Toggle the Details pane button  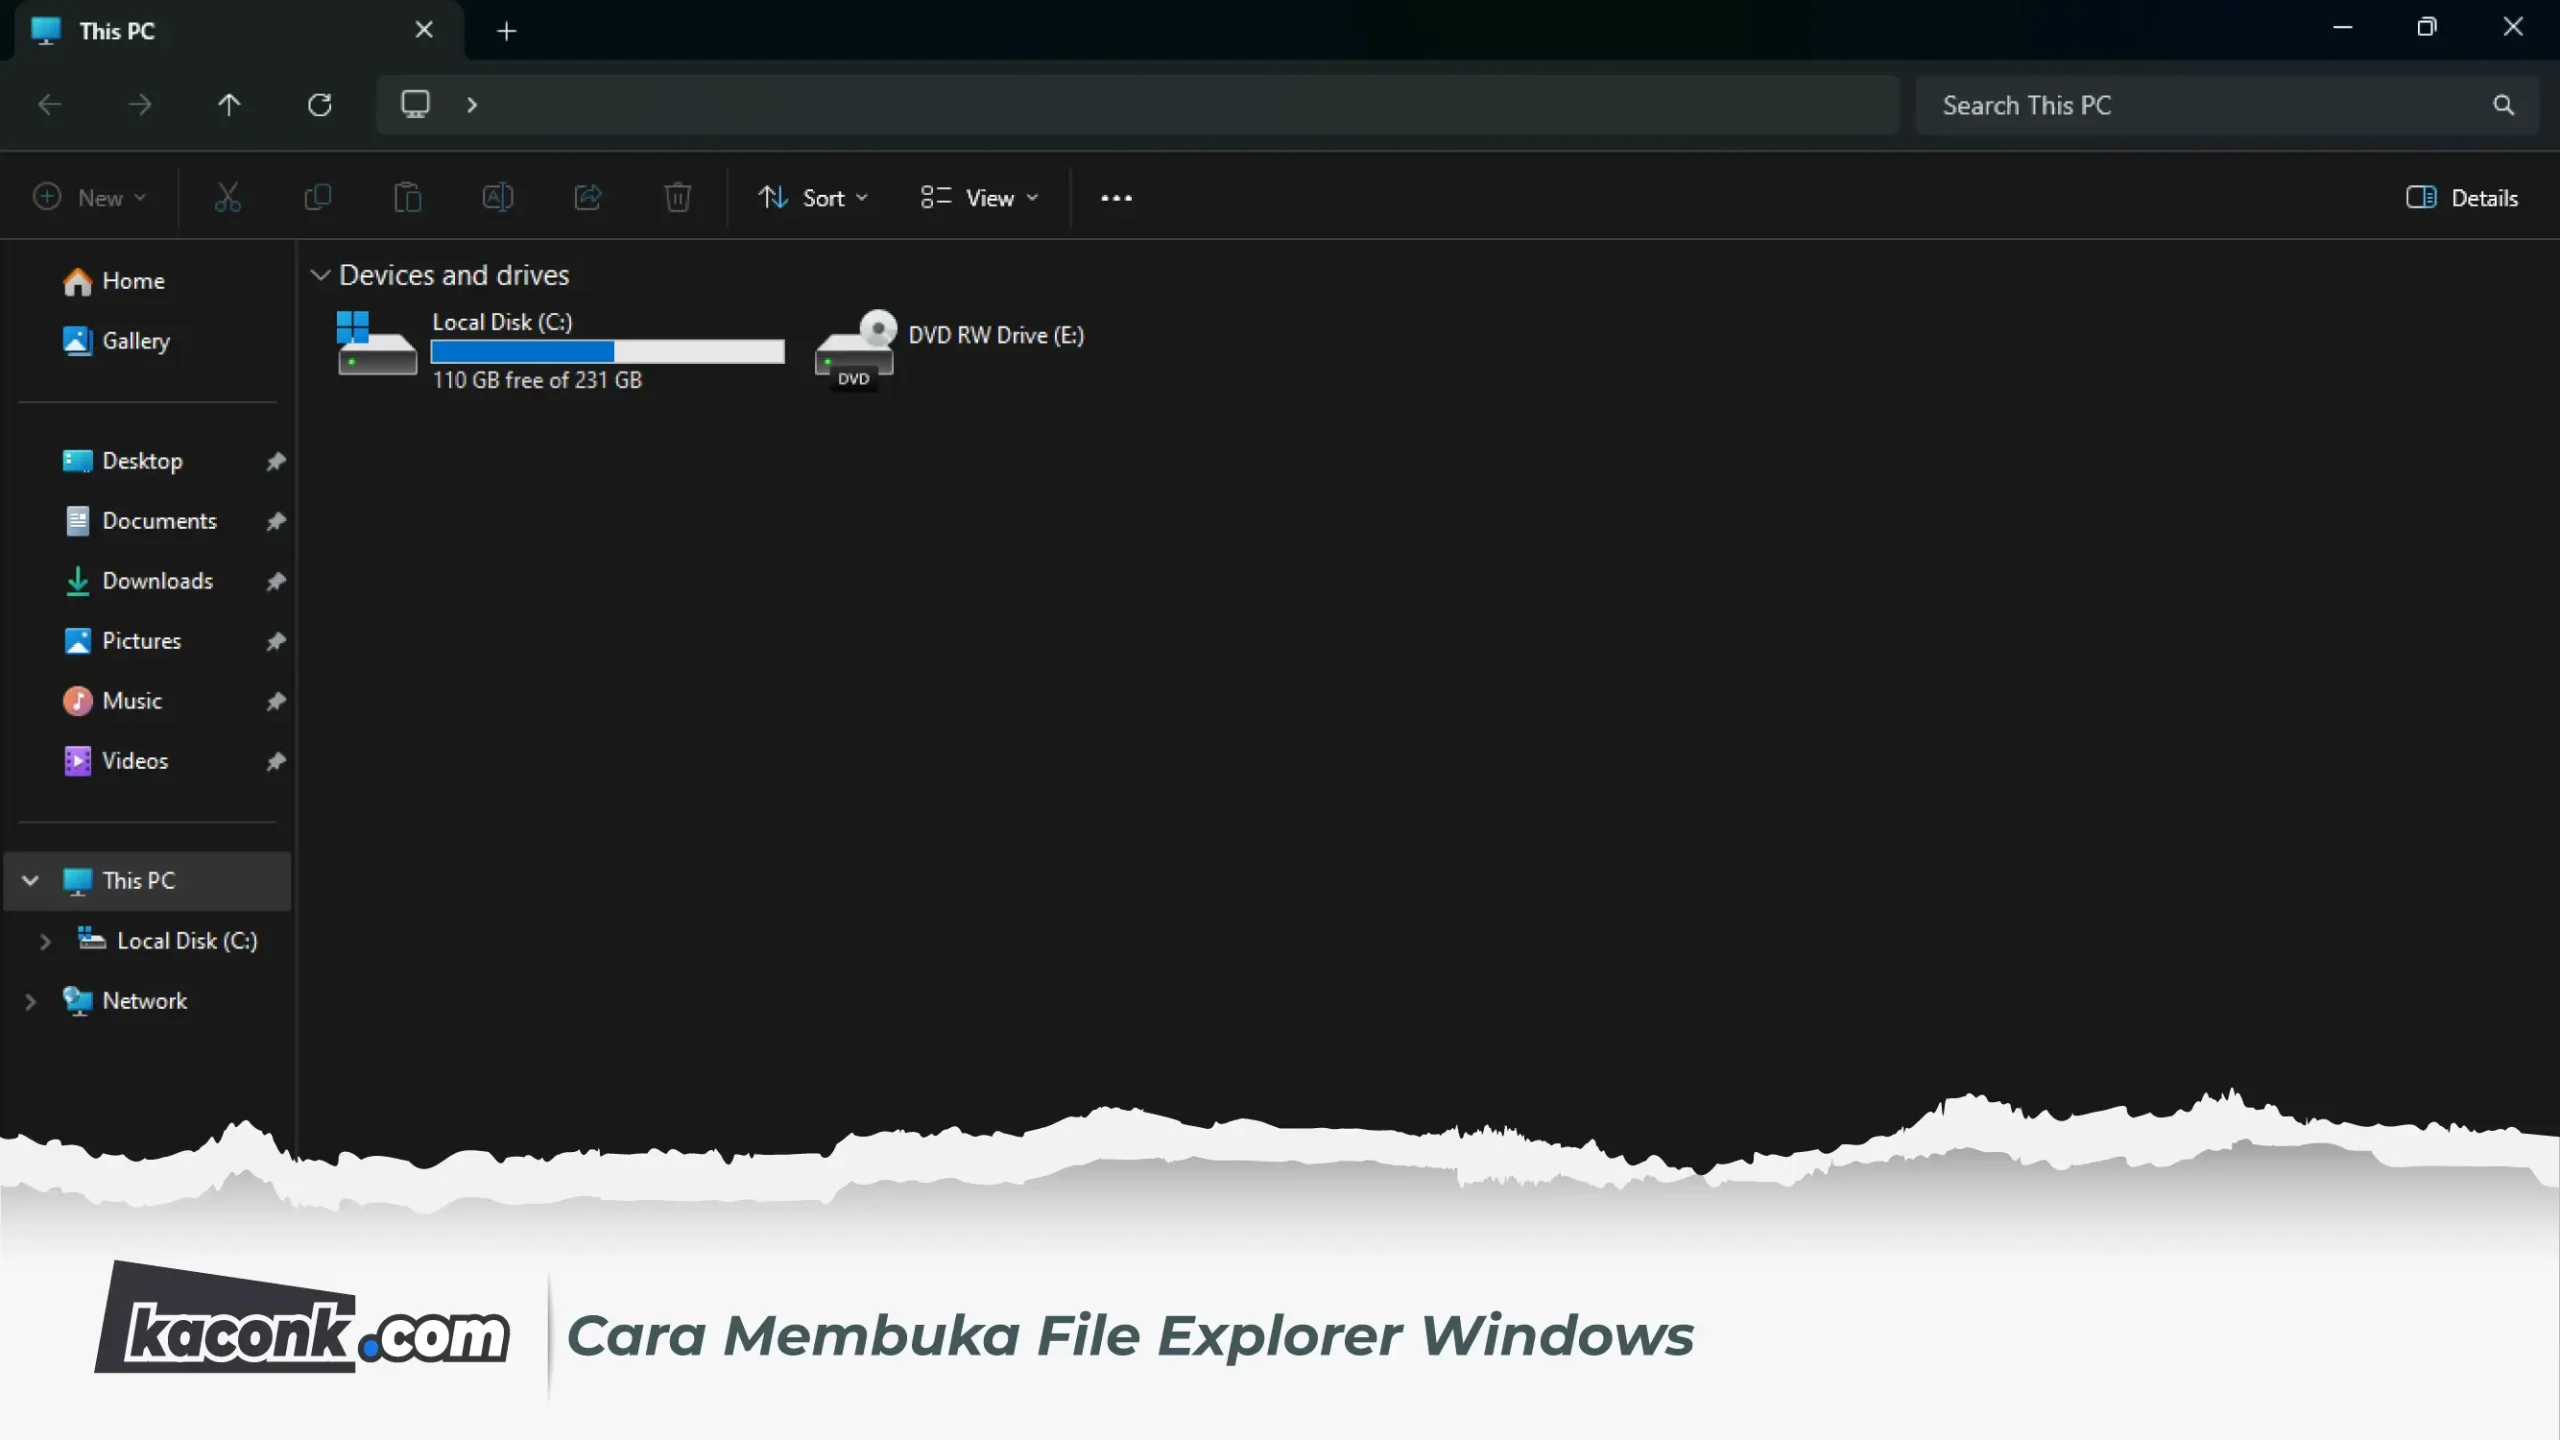pos(2462,198)
